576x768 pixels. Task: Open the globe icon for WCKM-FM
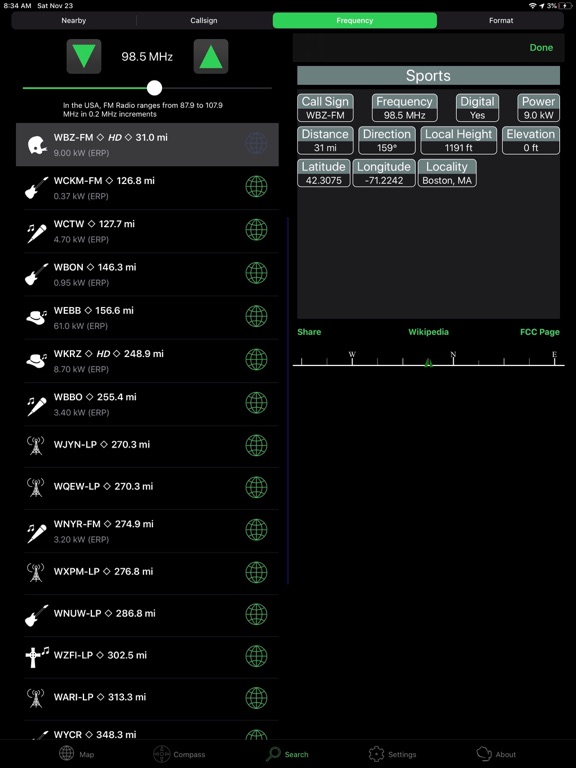pos(256,187)
